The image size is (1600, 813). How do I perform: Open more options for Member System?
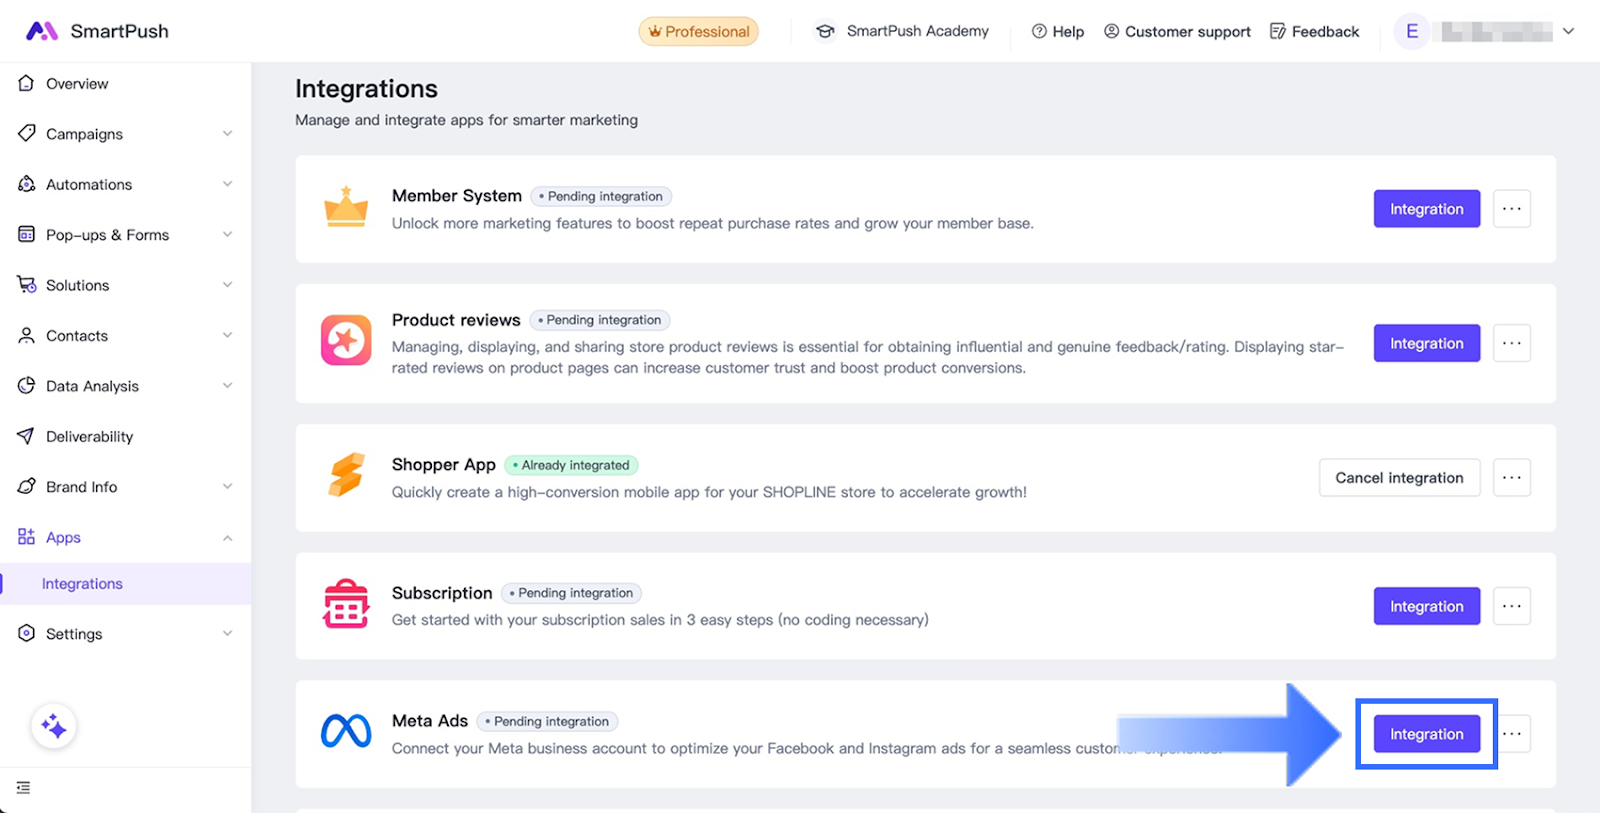point(1511,209)
